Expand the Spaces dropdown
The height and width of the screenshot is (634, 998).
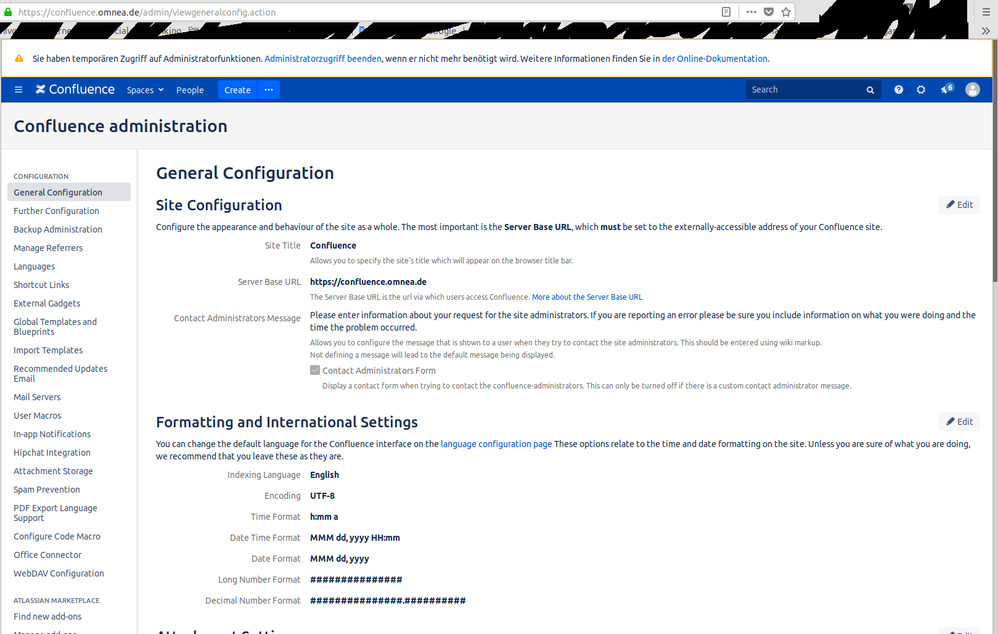[x=145, y=90]
